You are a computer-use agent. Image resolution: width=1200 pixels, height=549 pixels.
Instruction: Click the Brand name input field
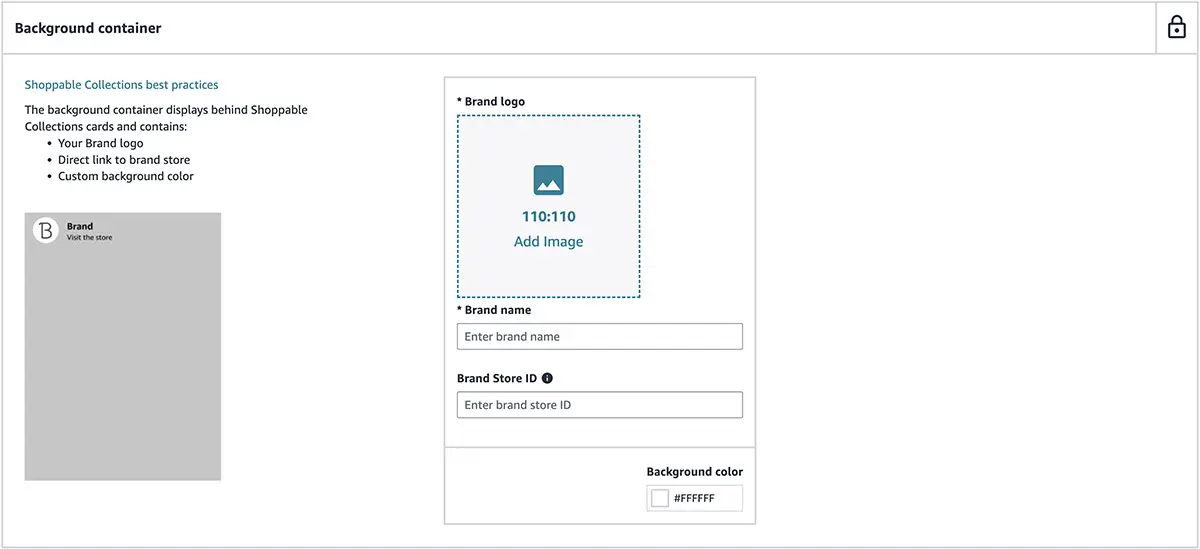point(600,336)
